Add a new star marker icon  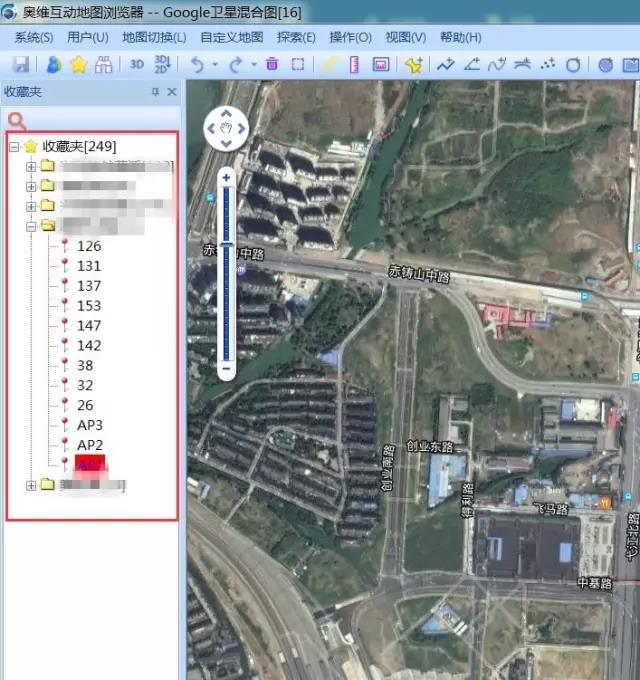(x=413, y=65)
